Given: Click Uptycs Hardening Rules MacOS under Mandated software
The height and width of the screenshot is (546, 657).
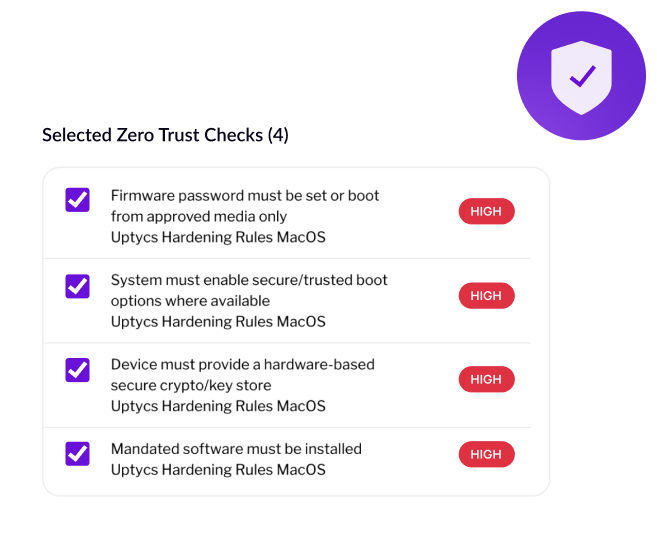Looking at the screenshot, I should pos(218,470).
